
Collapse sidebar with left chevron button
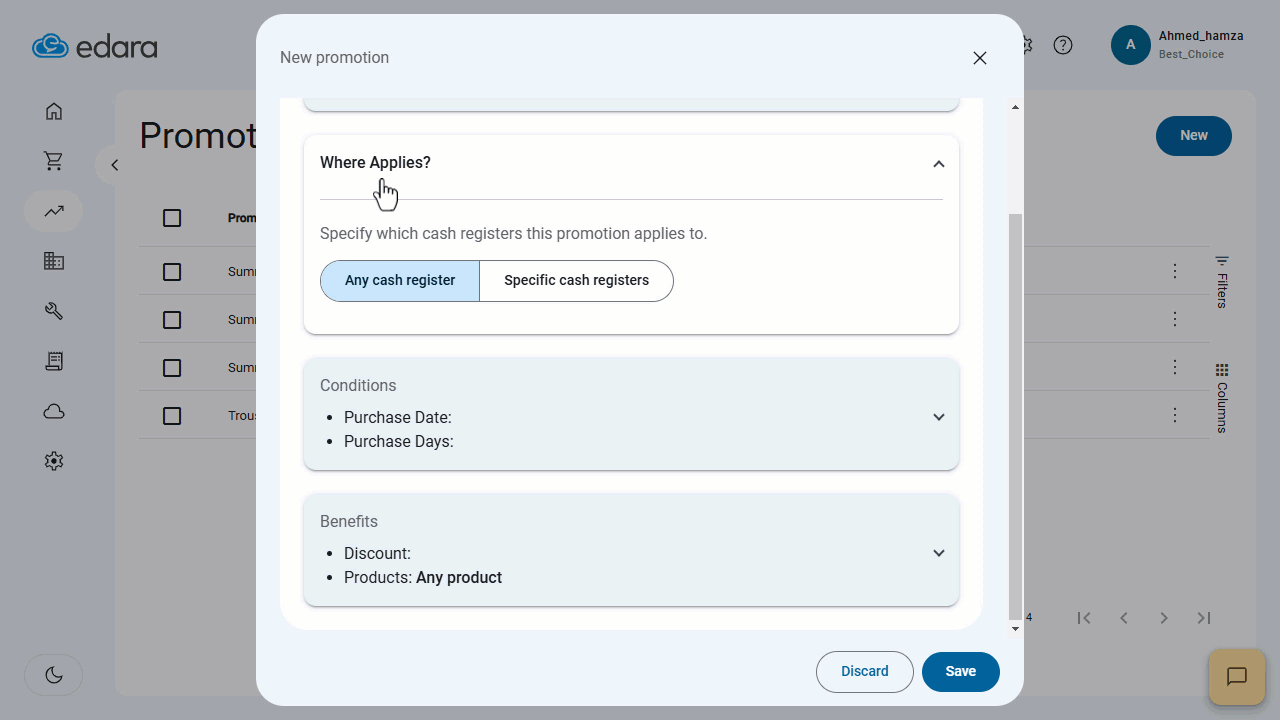pyautogui.click(x=114, y=165)
